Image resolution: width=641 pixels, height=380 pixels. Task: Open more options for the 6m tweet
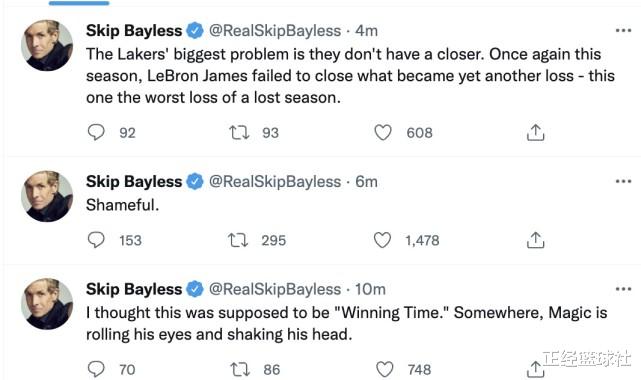[x=623, y=181]
